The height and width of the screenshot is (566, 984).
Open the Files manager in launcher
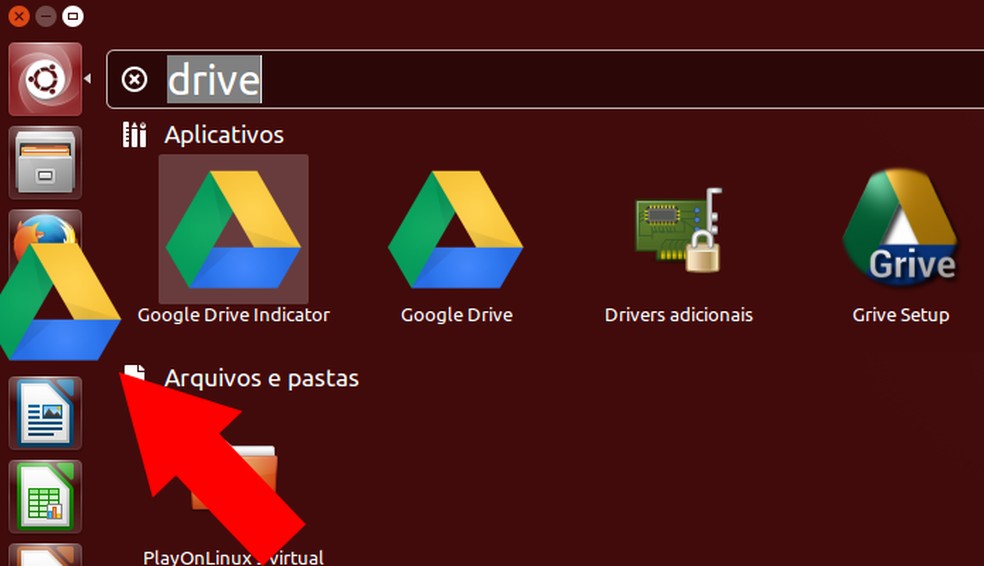pyautogui.click(x=45, y=163)
